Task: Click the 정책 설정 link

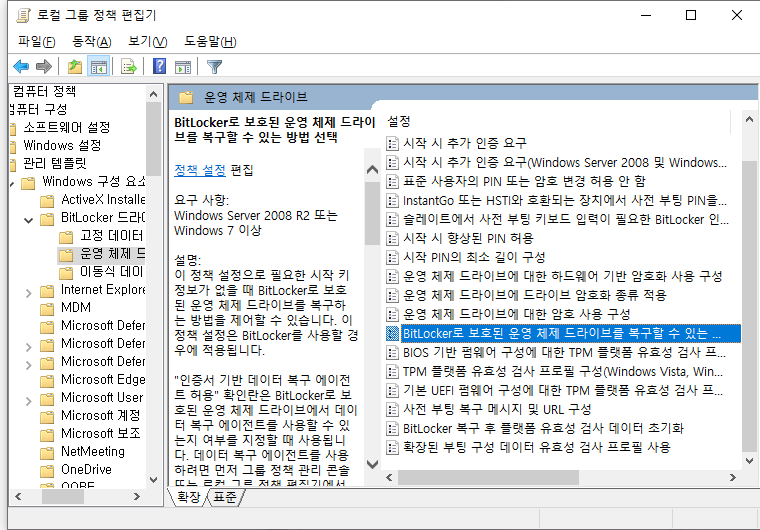Action: (200, 170)
